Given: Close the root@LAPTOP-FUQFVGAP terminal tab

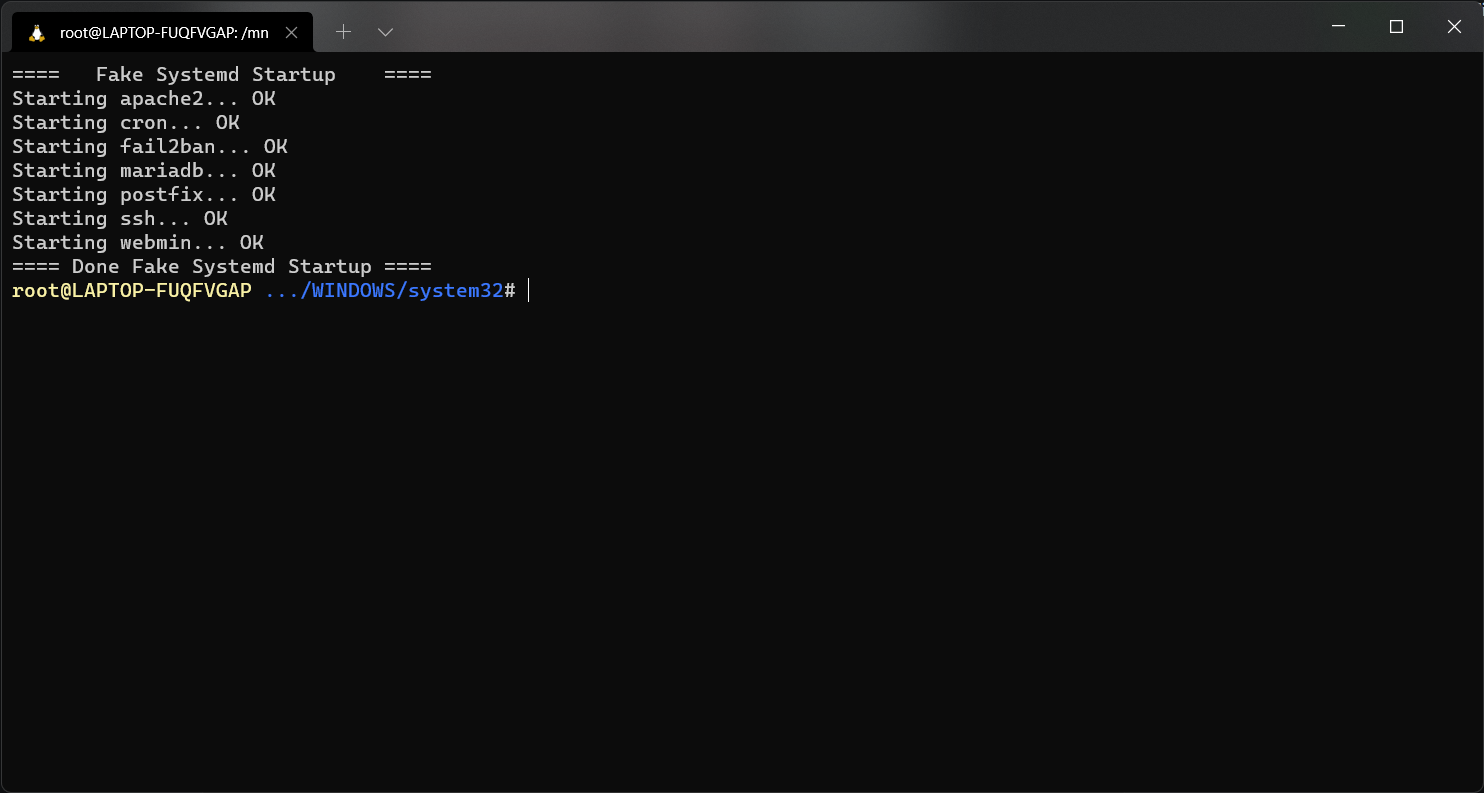Looking at the screenshot, I should [291, 32].
